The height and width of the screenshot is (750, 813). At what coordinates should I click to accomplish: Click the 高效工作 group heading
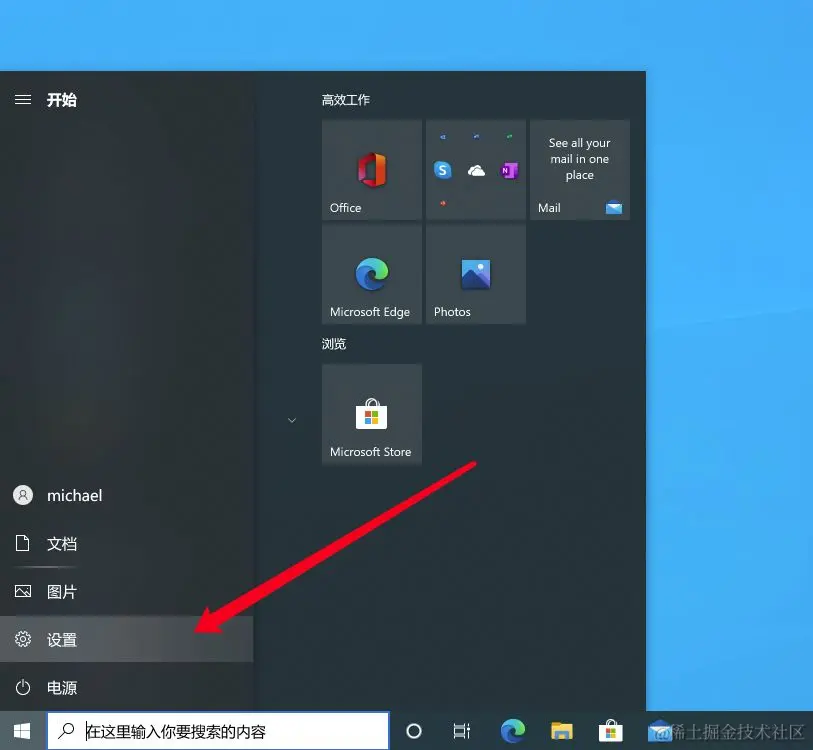click(345, 100)
